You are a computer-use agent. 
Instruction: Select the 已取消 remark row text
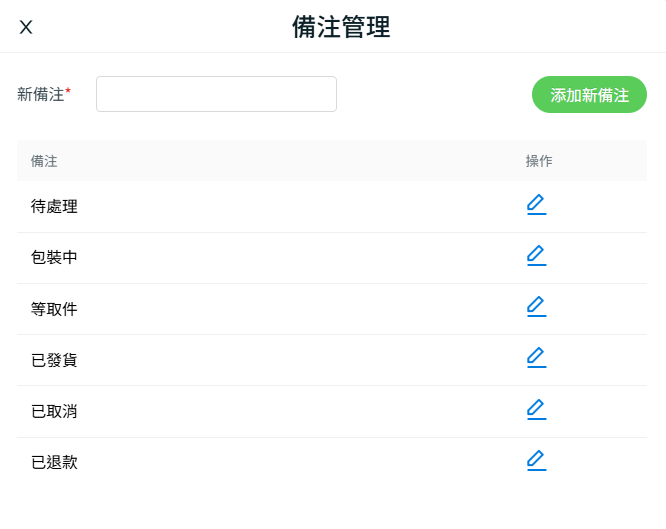[54, 411]
